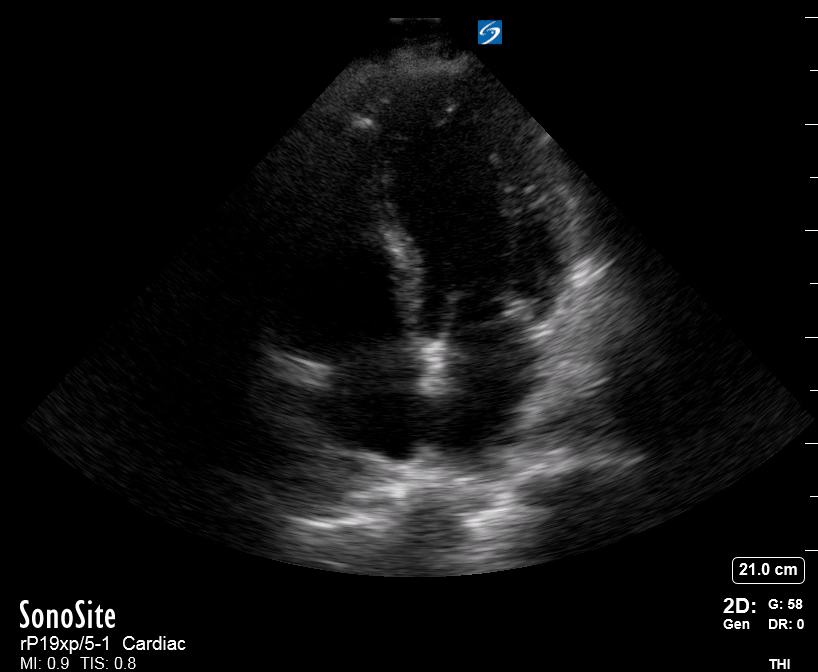
Task: Click the Gen optimization setting label
Action: point(736,624)
